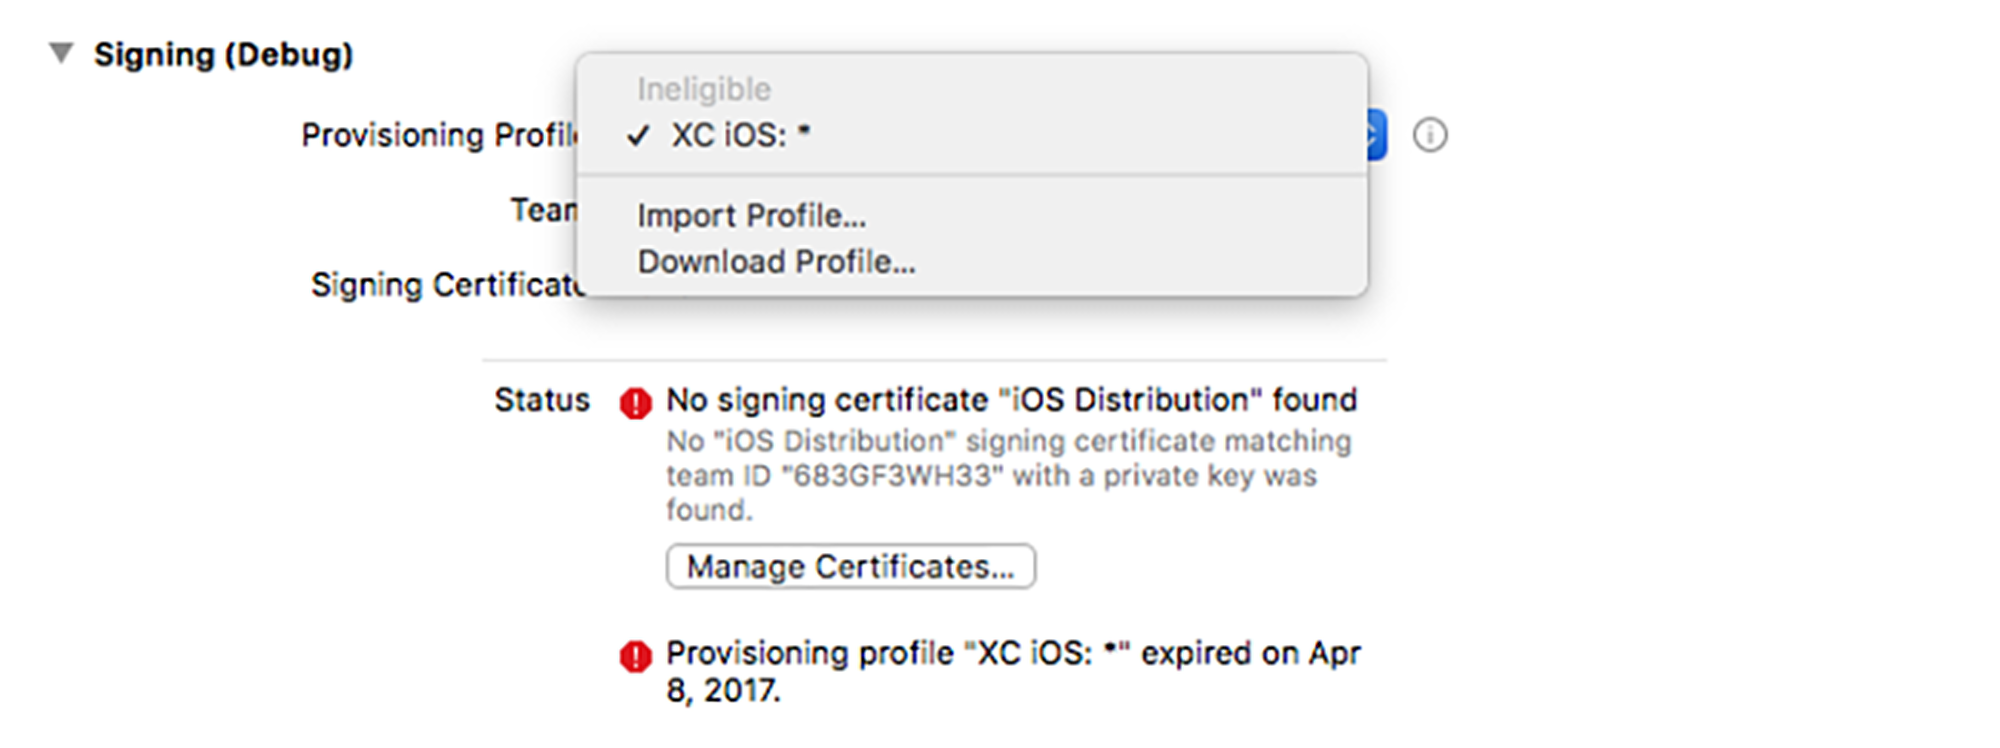Viewport: 2000px width, 748px height.
Task: Click the checkmark next to XC iOS
Action: point(639,136)
